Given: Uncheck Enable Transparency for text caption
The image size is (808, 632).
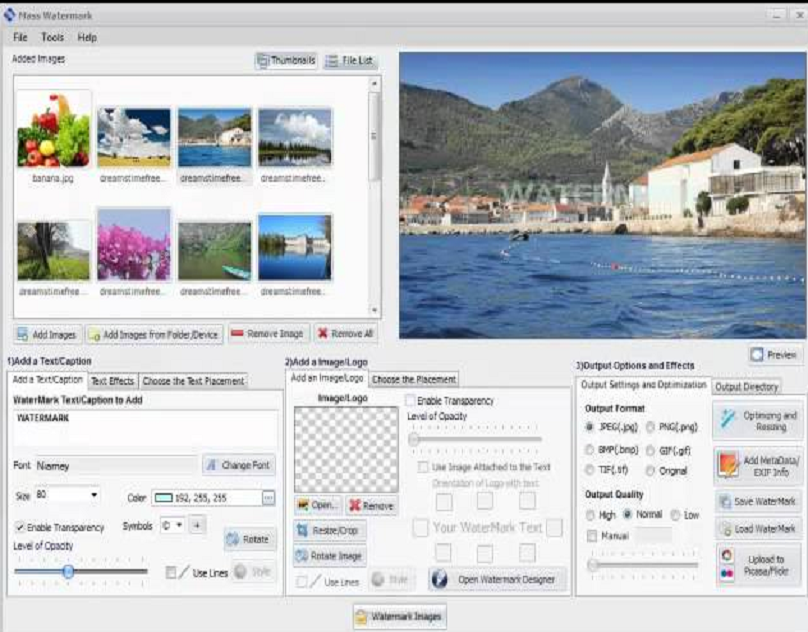Looking at the screenshot, I should (x=20, y=527).
